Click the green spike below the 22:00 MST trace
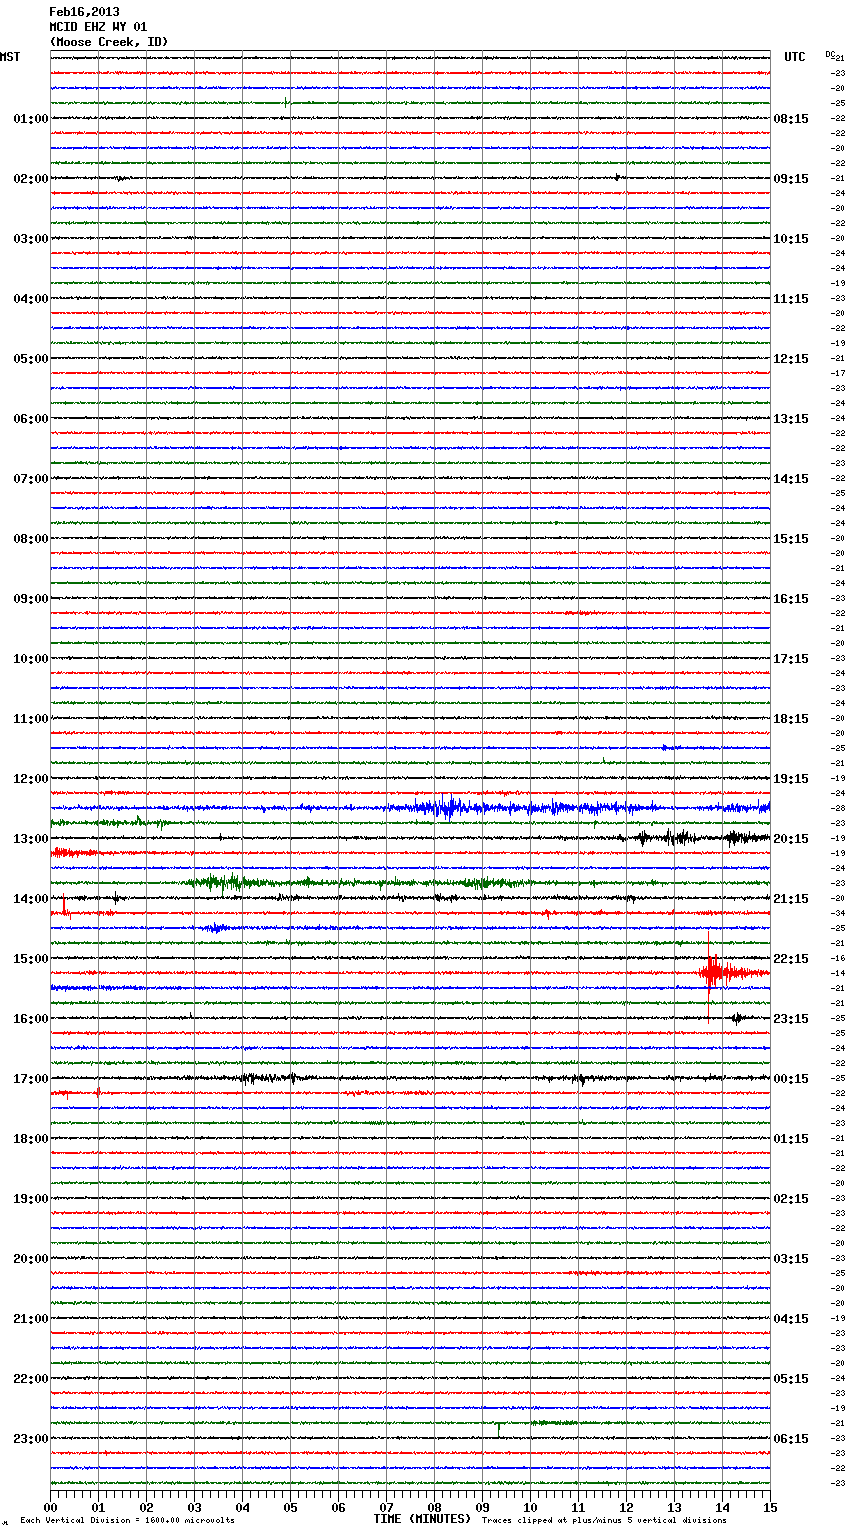Image resolution: width=850 pixels, height=1534 pixels. coord(498,1429)
